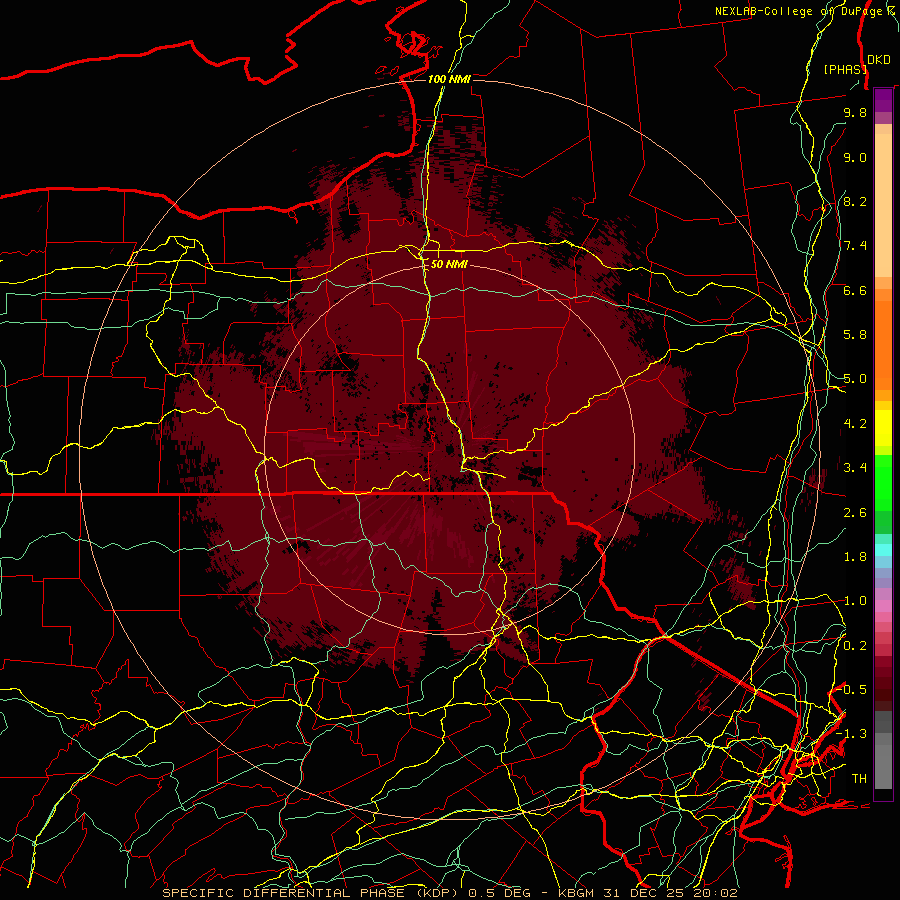This screenshot has width=900, height=900.
Task: Click the 9.0 color scale value
Action: point(855,157)
